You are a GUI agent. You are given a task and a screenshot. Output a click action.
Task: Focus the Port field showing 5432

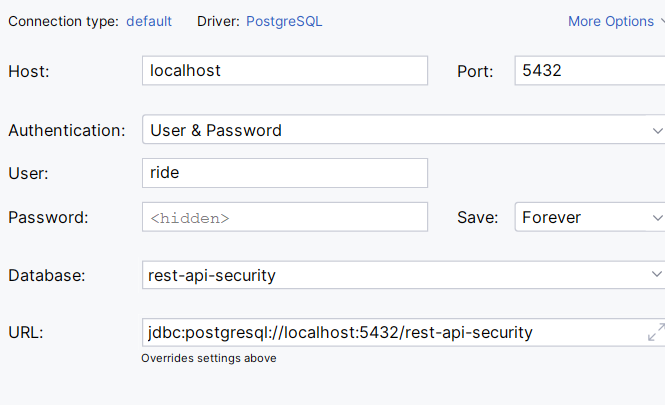point(590,70)
